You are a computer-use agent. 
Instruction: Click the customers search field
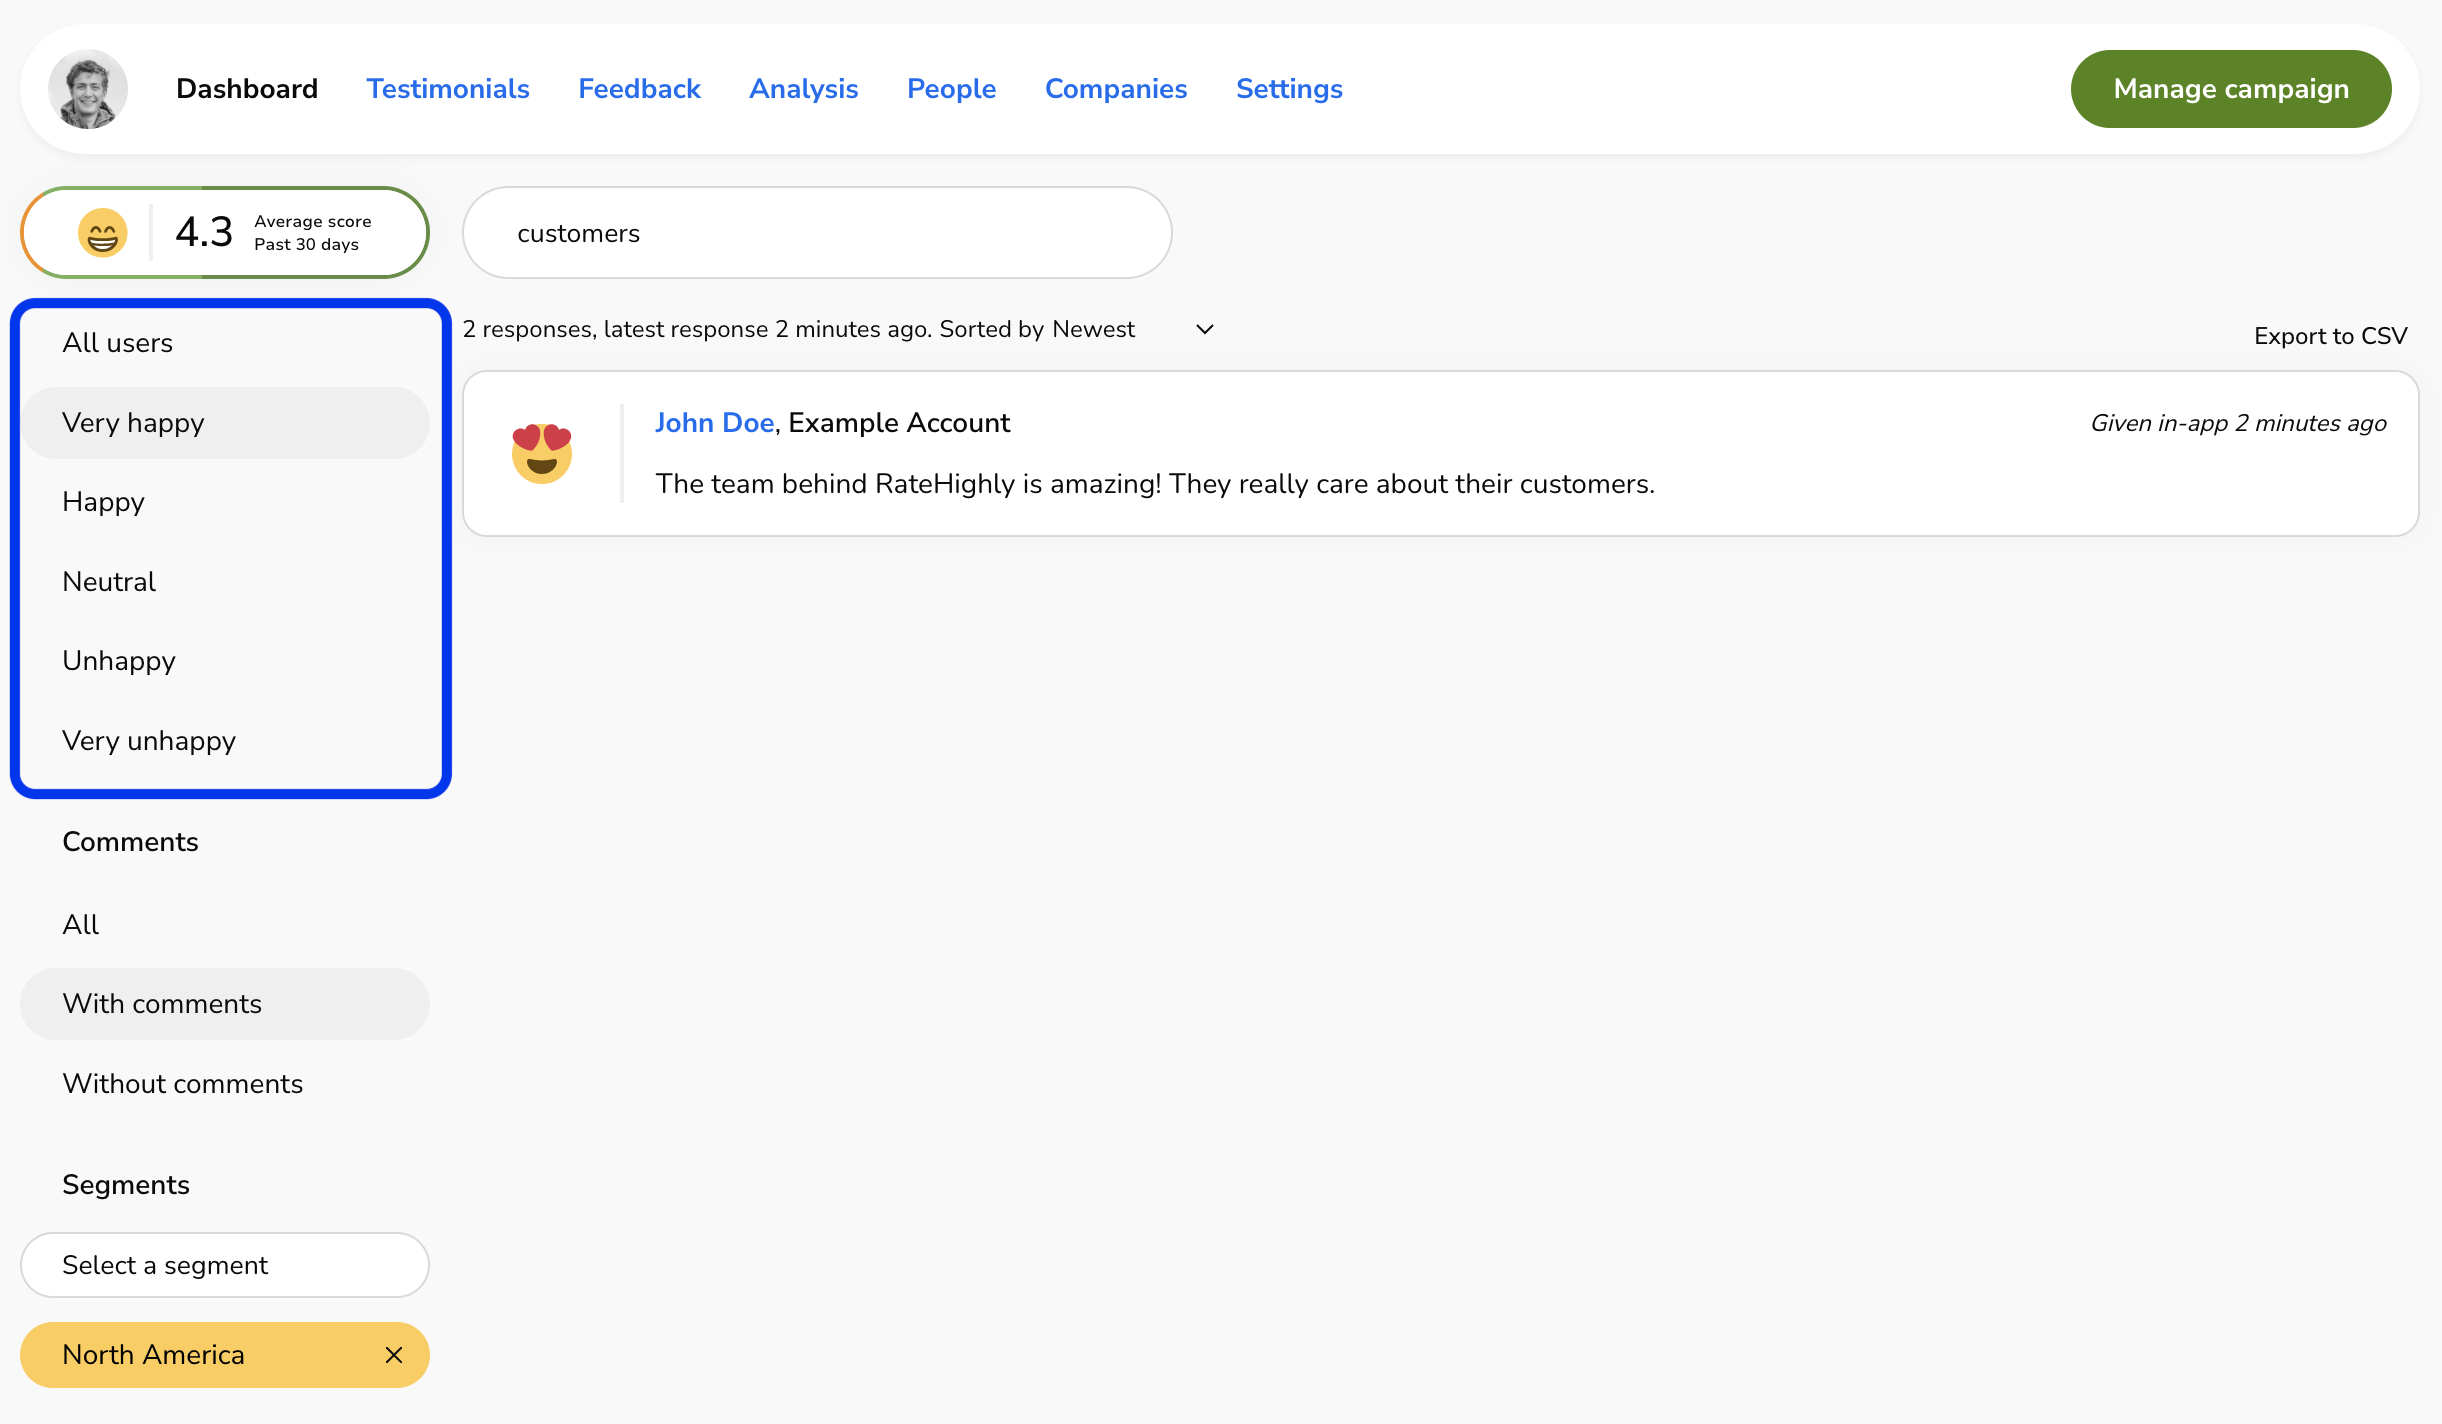[816, 233]
